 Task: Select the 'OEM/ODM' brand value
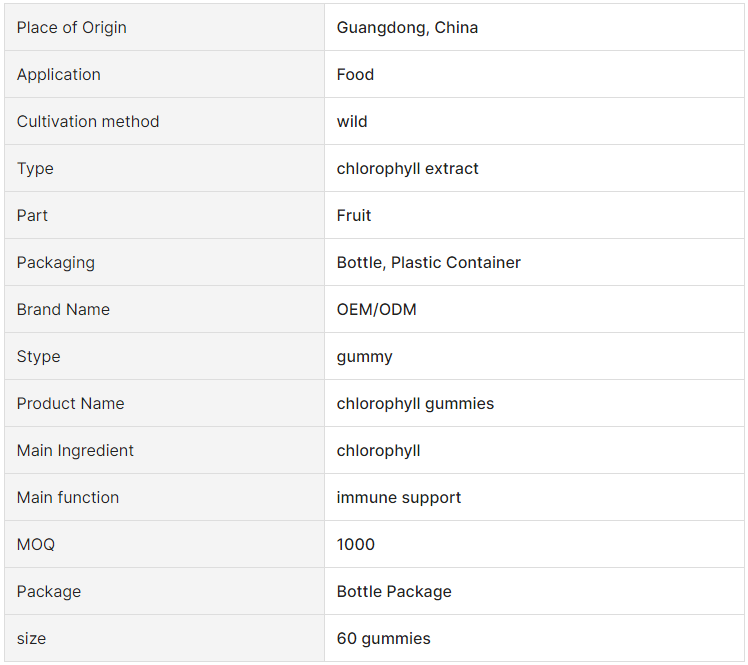click(376, 309)
